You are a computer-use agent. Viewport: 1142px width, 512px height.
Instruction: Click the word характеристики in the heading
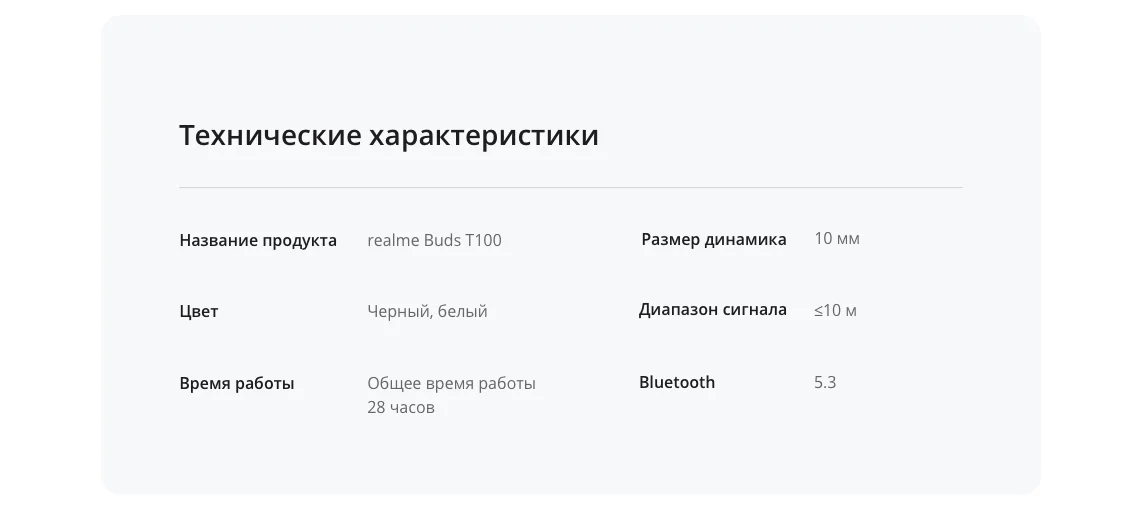(x=484, y=136)
